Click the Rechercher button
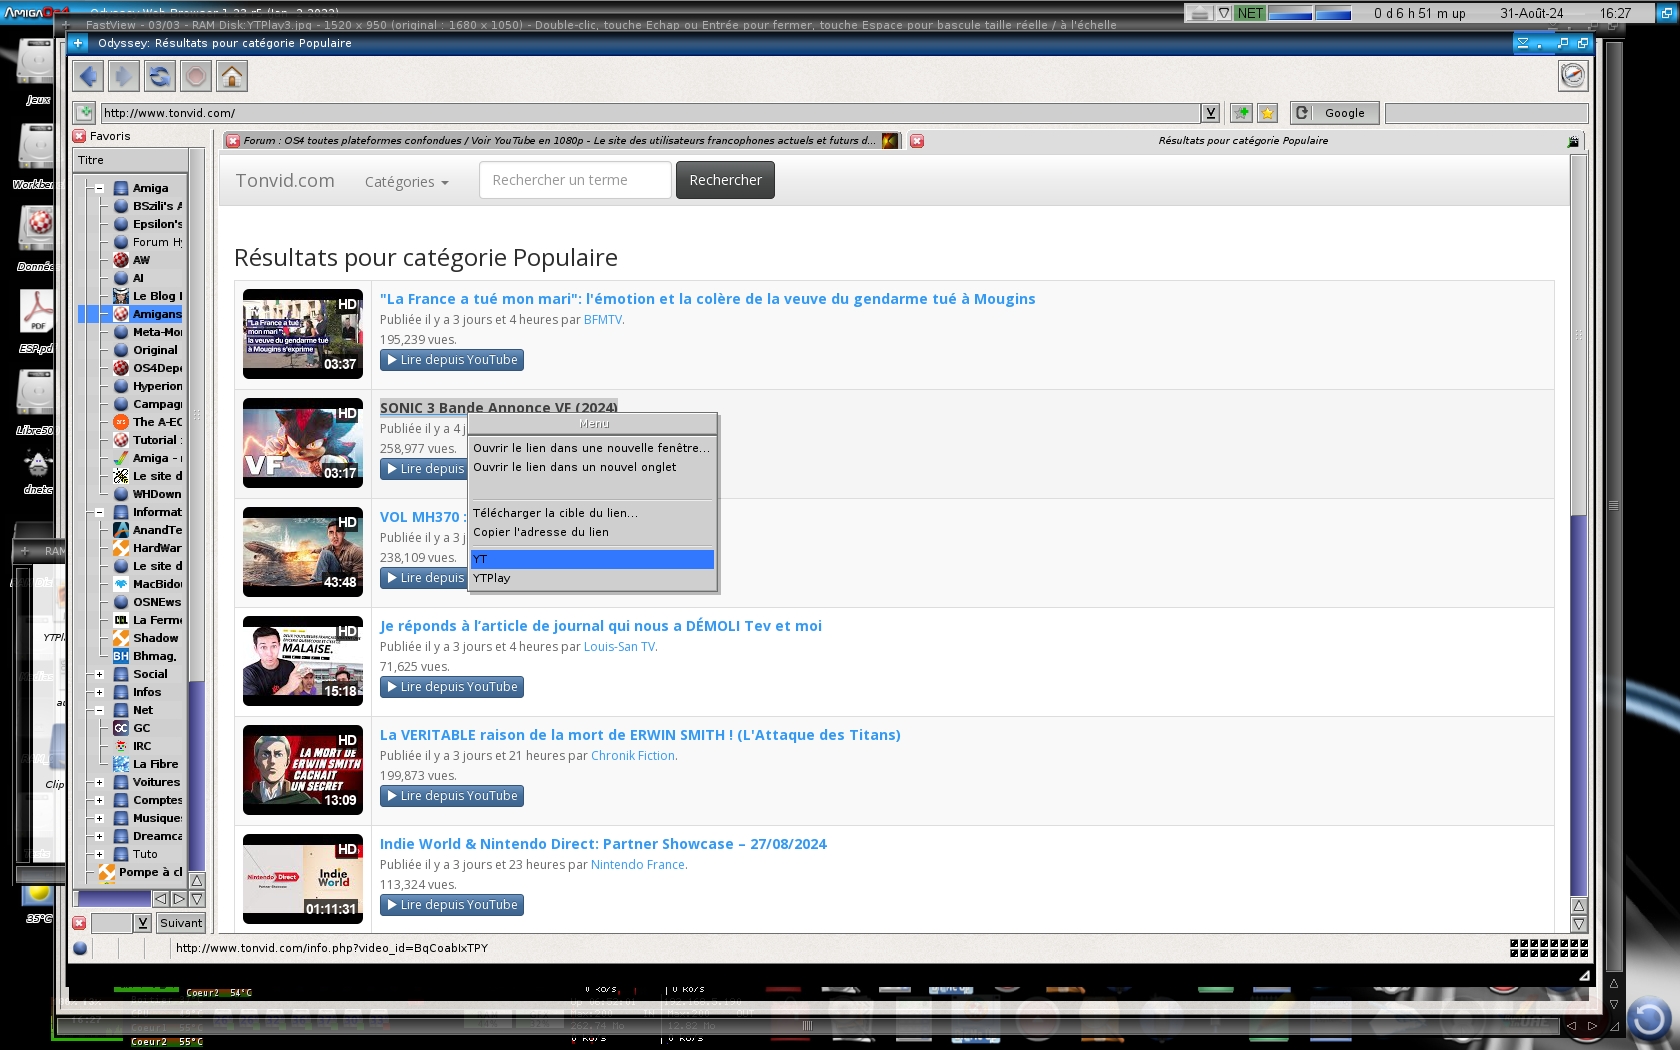Viewport: 1680px width, 1050px height. (x=725, y=180)
